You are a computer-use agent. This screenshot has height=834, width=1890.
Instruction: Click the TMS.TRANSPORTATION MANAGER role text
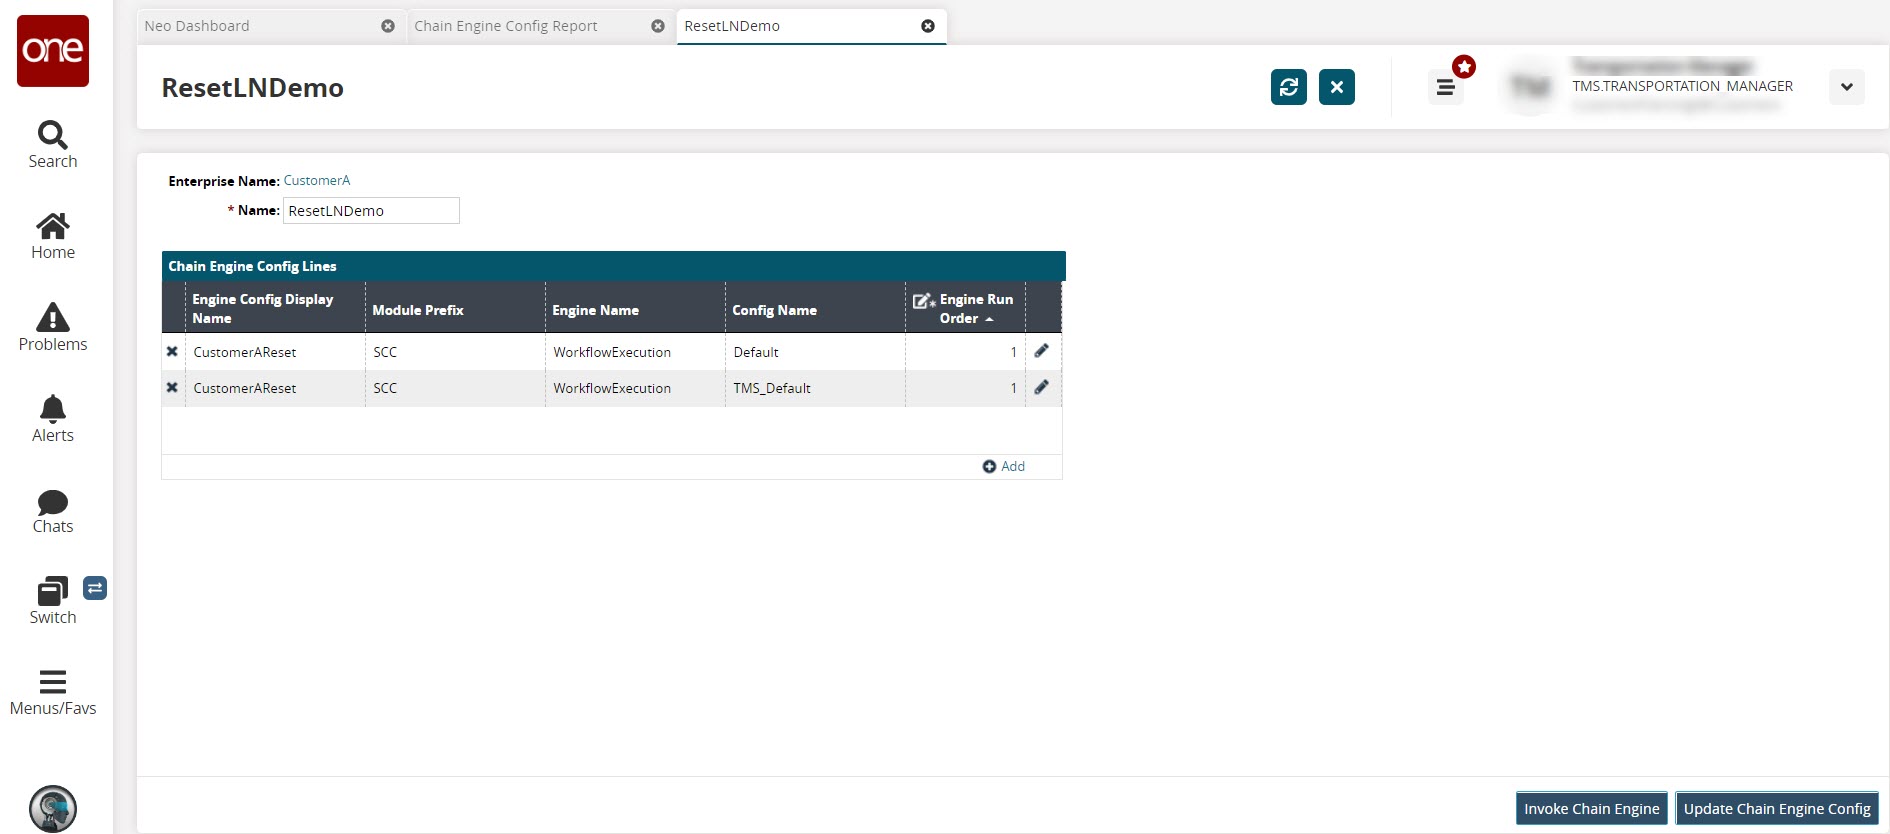(x=1682, y=86)
